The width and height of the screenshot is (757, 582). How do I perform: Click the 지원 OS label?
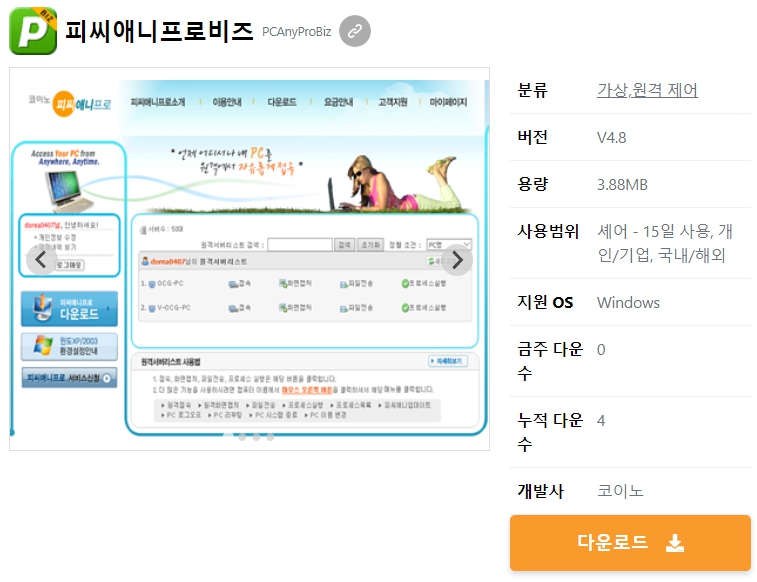(545, 302)
